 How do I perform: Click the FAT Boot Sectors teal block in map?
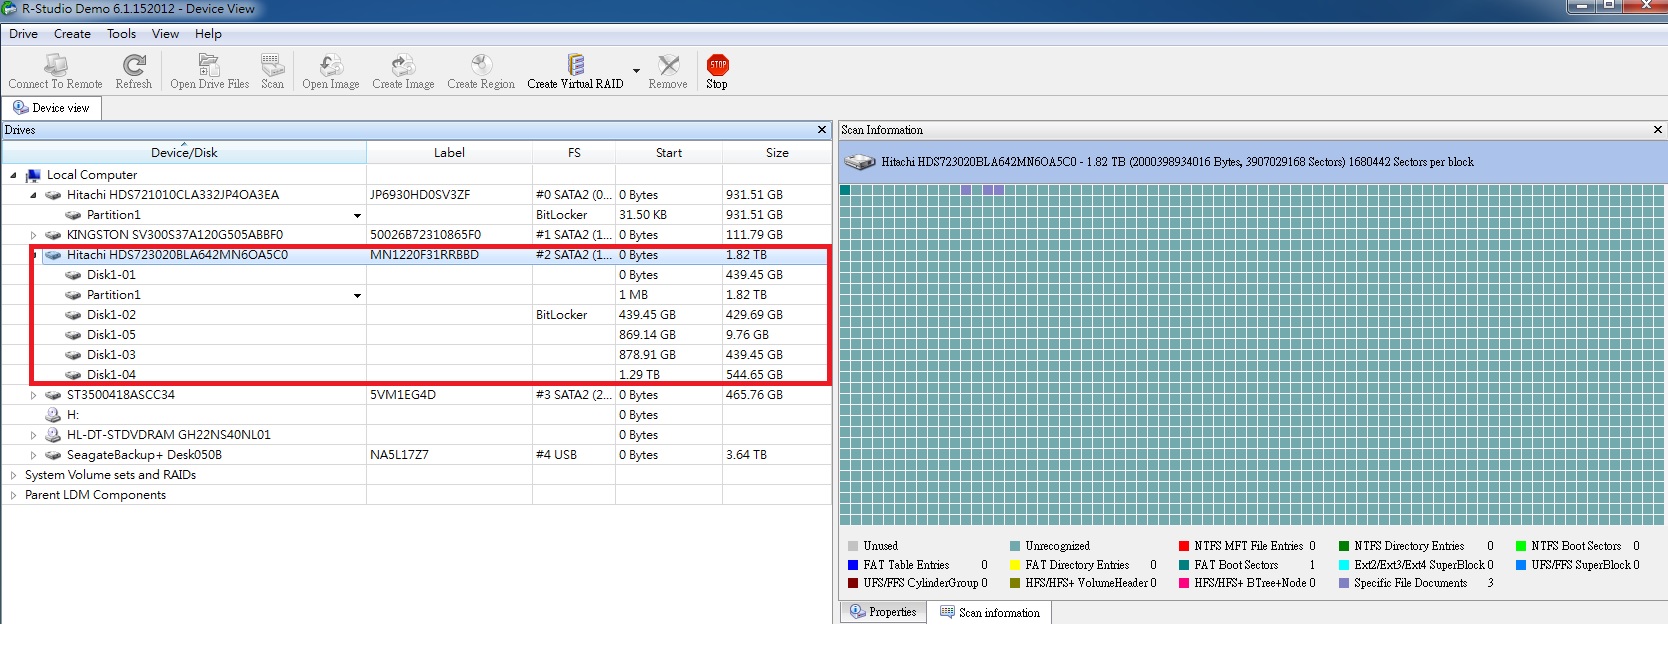point(845,190)
